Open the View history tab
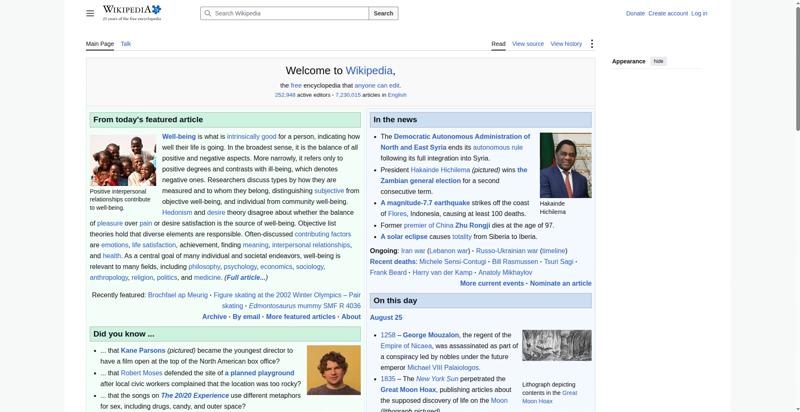 [566, 44]
